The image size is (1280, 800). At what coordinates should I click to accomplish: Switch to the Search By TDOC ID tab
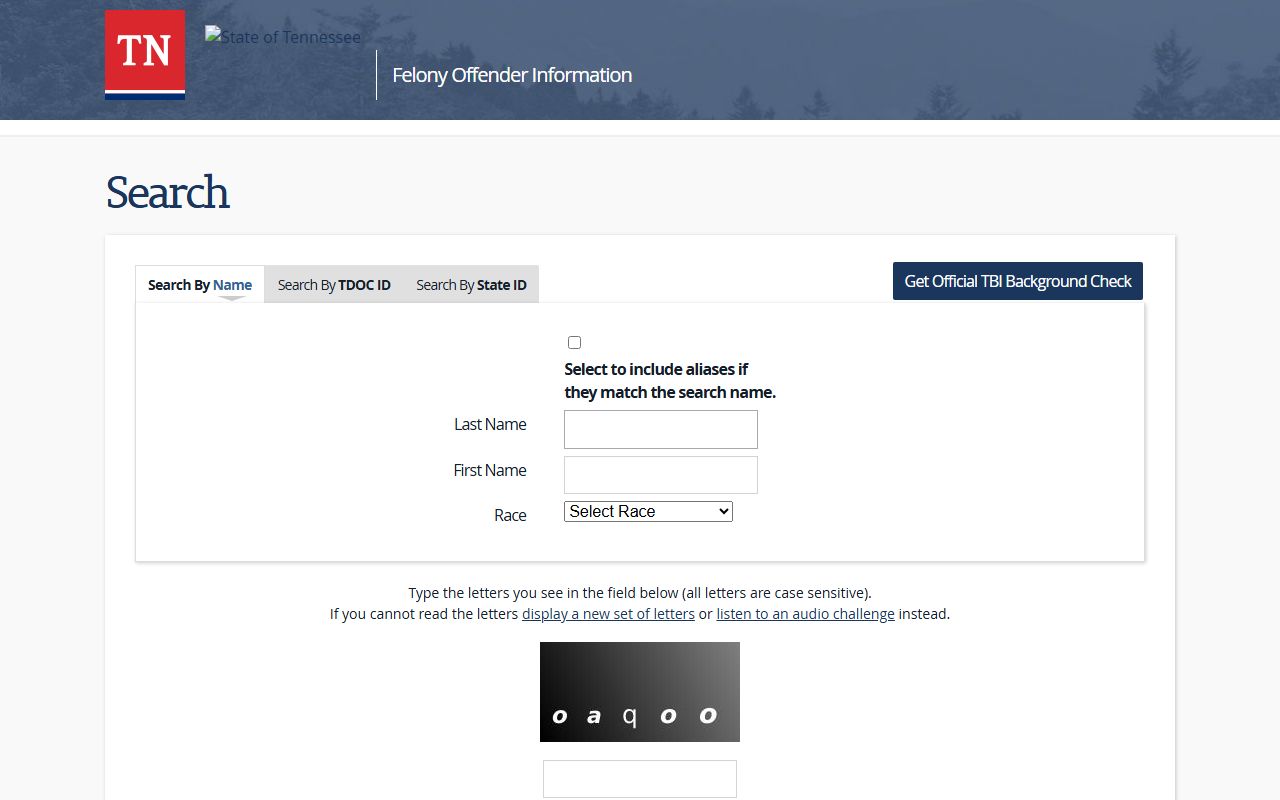tap(334, 285)
